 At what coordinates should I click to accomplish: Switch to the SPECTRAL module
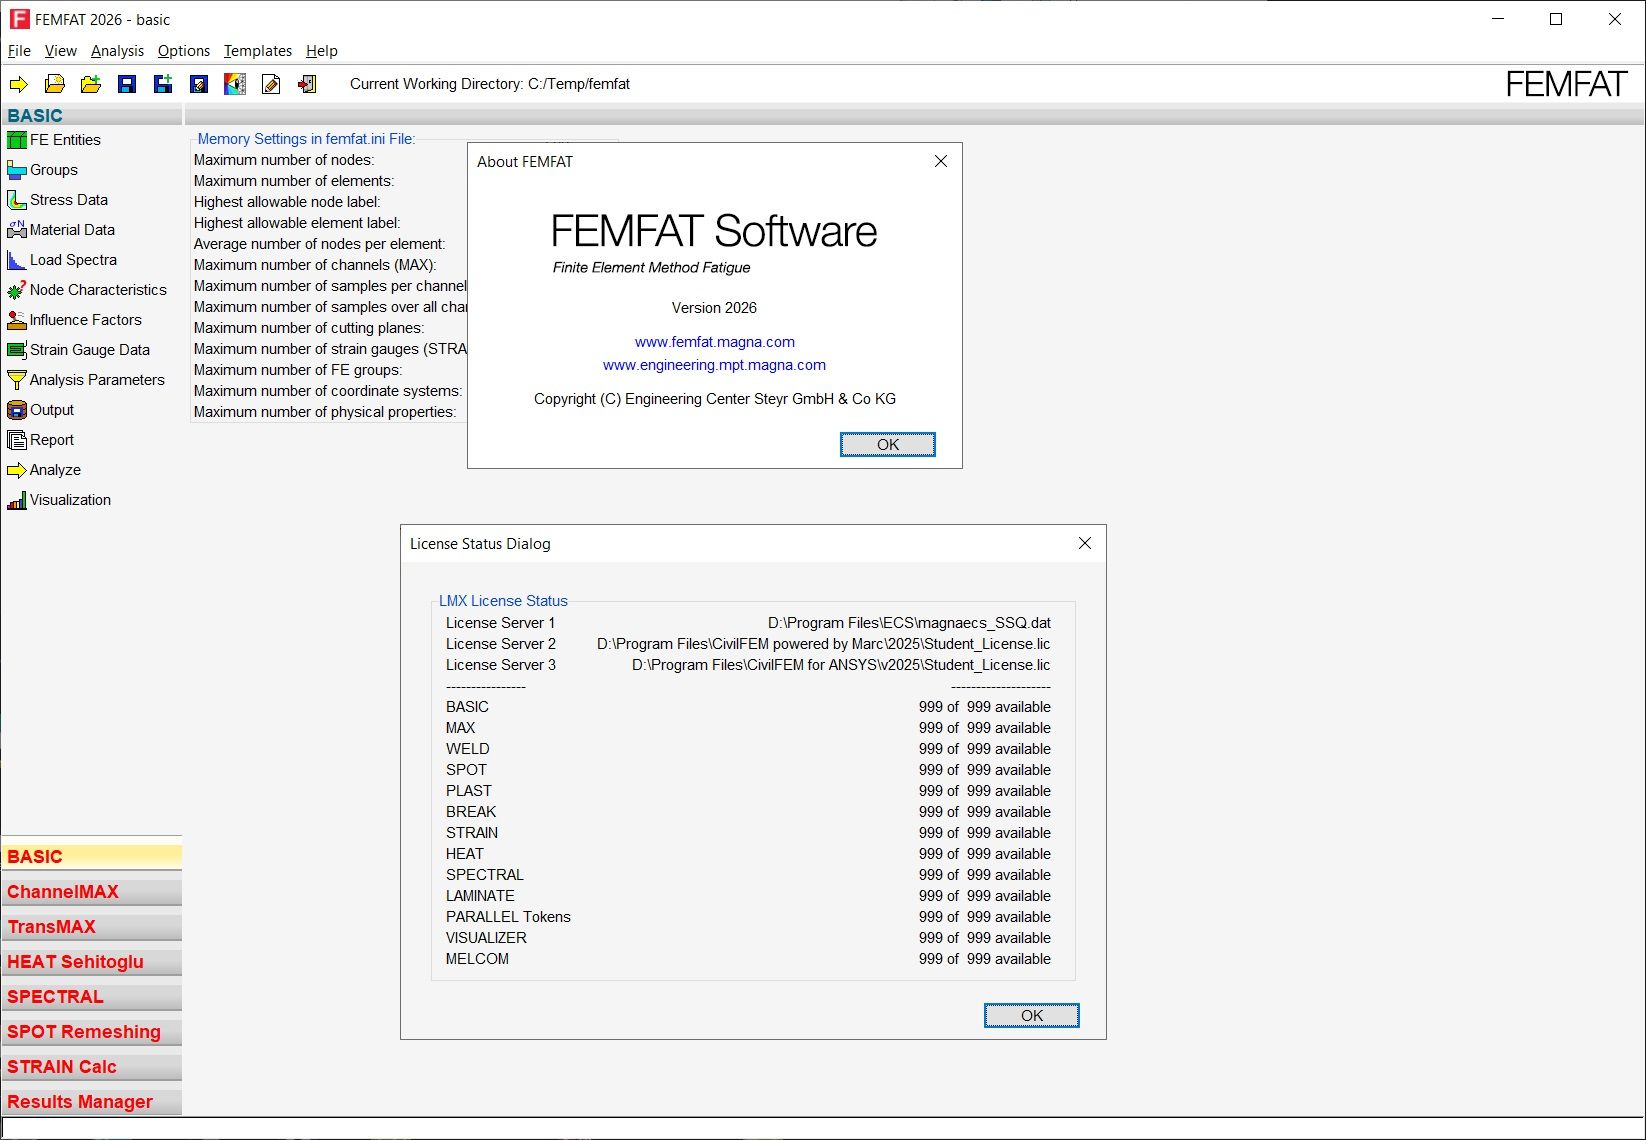(x=92, y=997)
